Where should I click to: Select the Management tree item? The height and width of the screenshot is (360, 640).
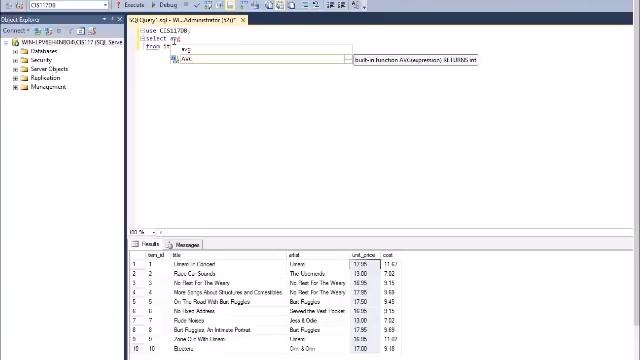(x=48, y=87)
